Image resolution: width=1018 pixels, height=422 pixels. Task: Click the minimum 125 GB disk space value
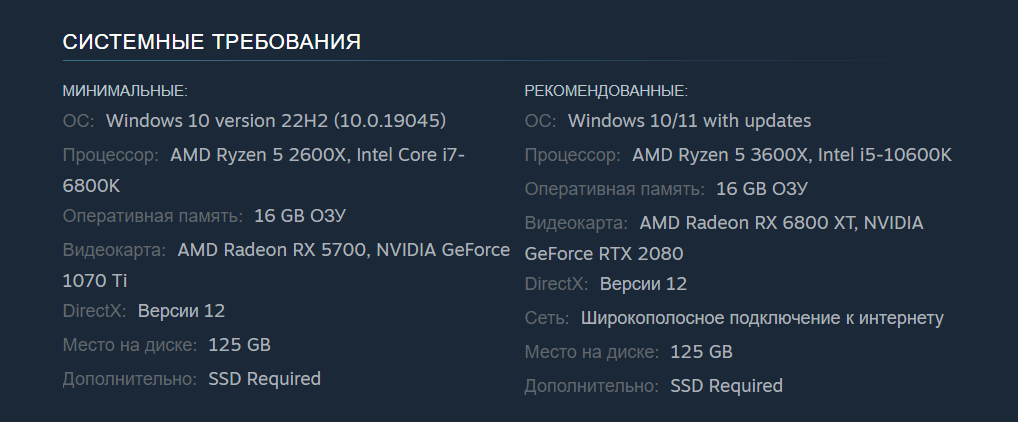(239, 345)
